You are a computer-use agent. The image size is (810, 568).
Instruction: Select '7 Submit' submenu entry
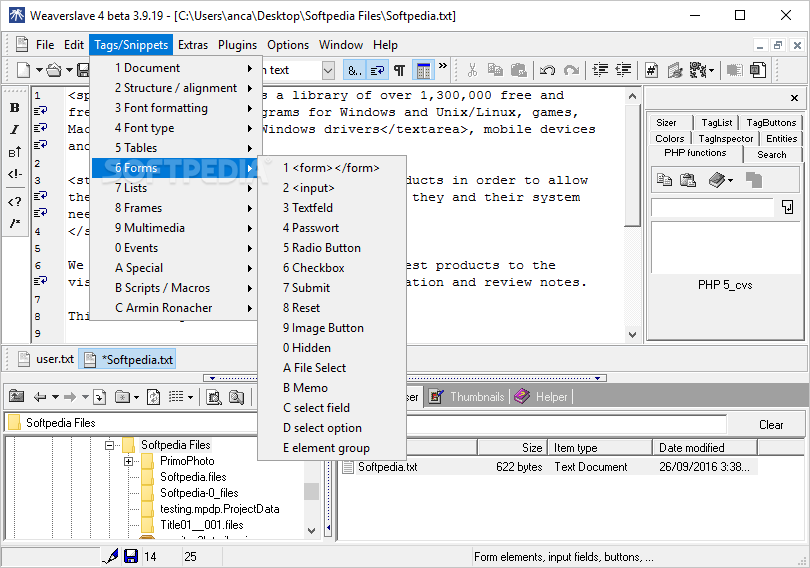click(x=332, y=288)
